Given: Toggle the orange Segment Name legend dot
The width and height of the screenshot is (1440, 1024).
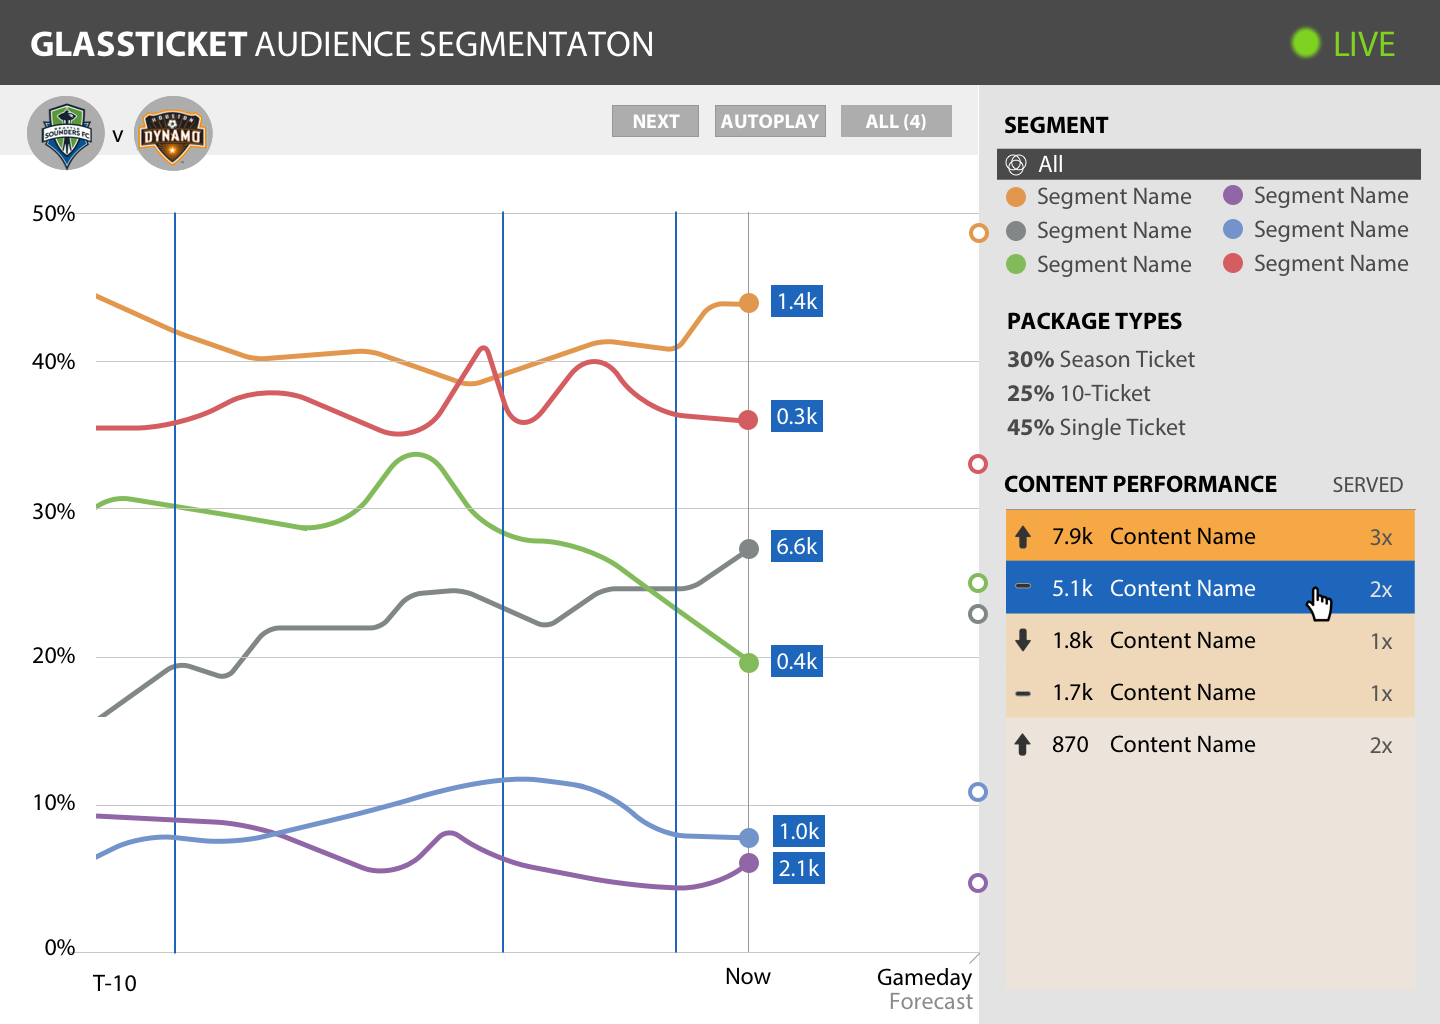Looking at the screenshot, I should pyautogui.click(x=1016, y=197).
